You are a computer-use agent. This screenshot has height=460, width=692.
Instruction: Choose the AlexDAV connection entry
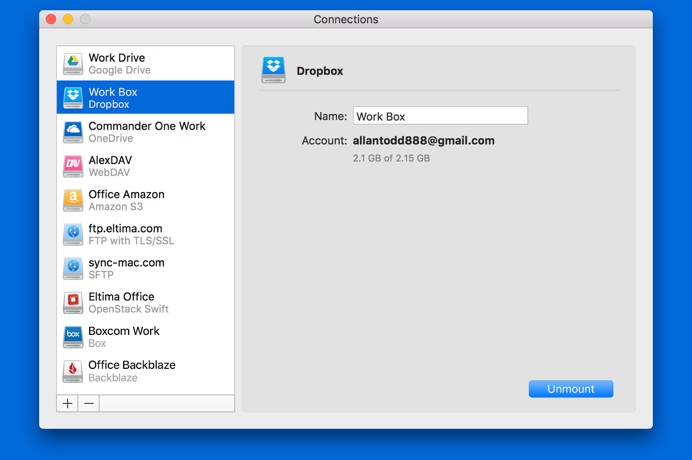coord(146,166)
